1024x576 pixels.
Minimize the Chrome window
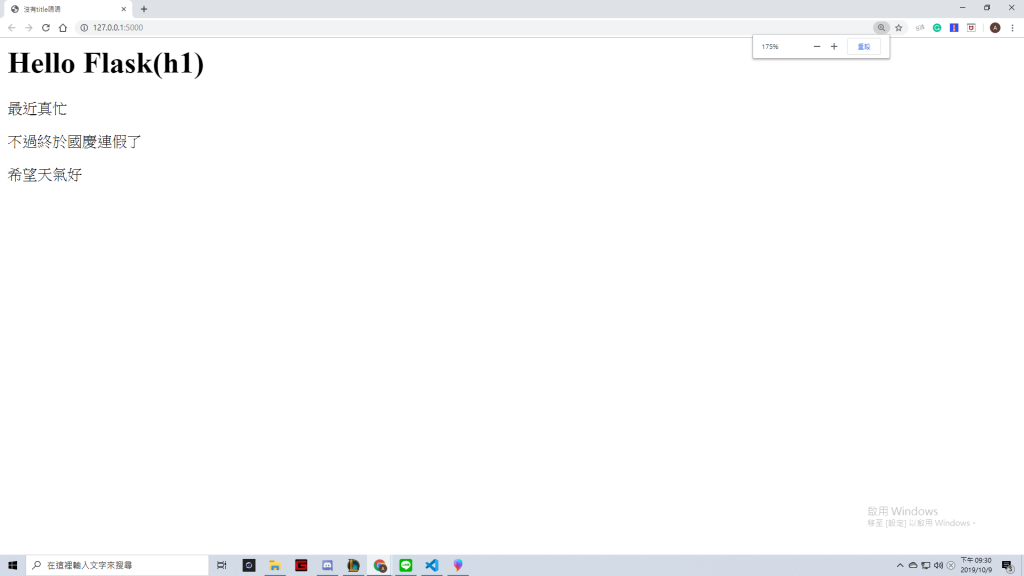[963, 8]
